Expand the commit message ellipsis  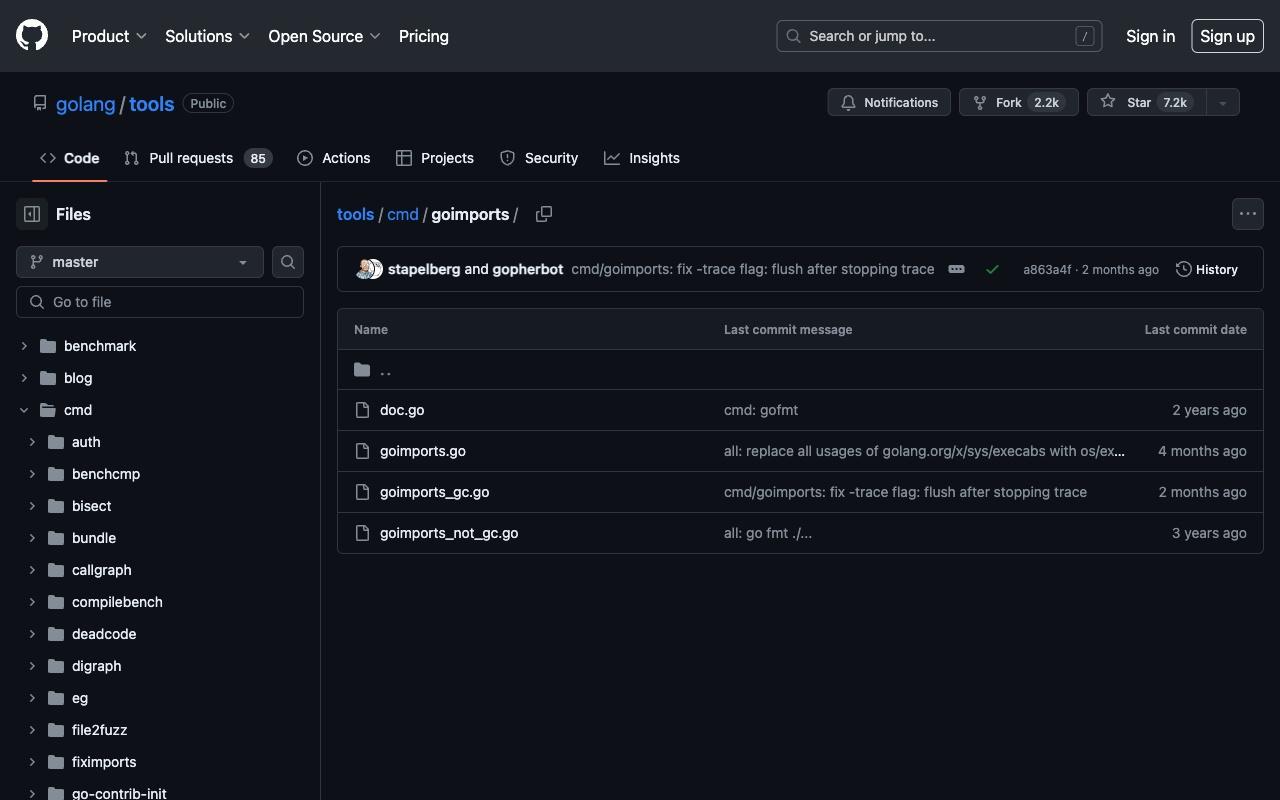pos(956,269)
